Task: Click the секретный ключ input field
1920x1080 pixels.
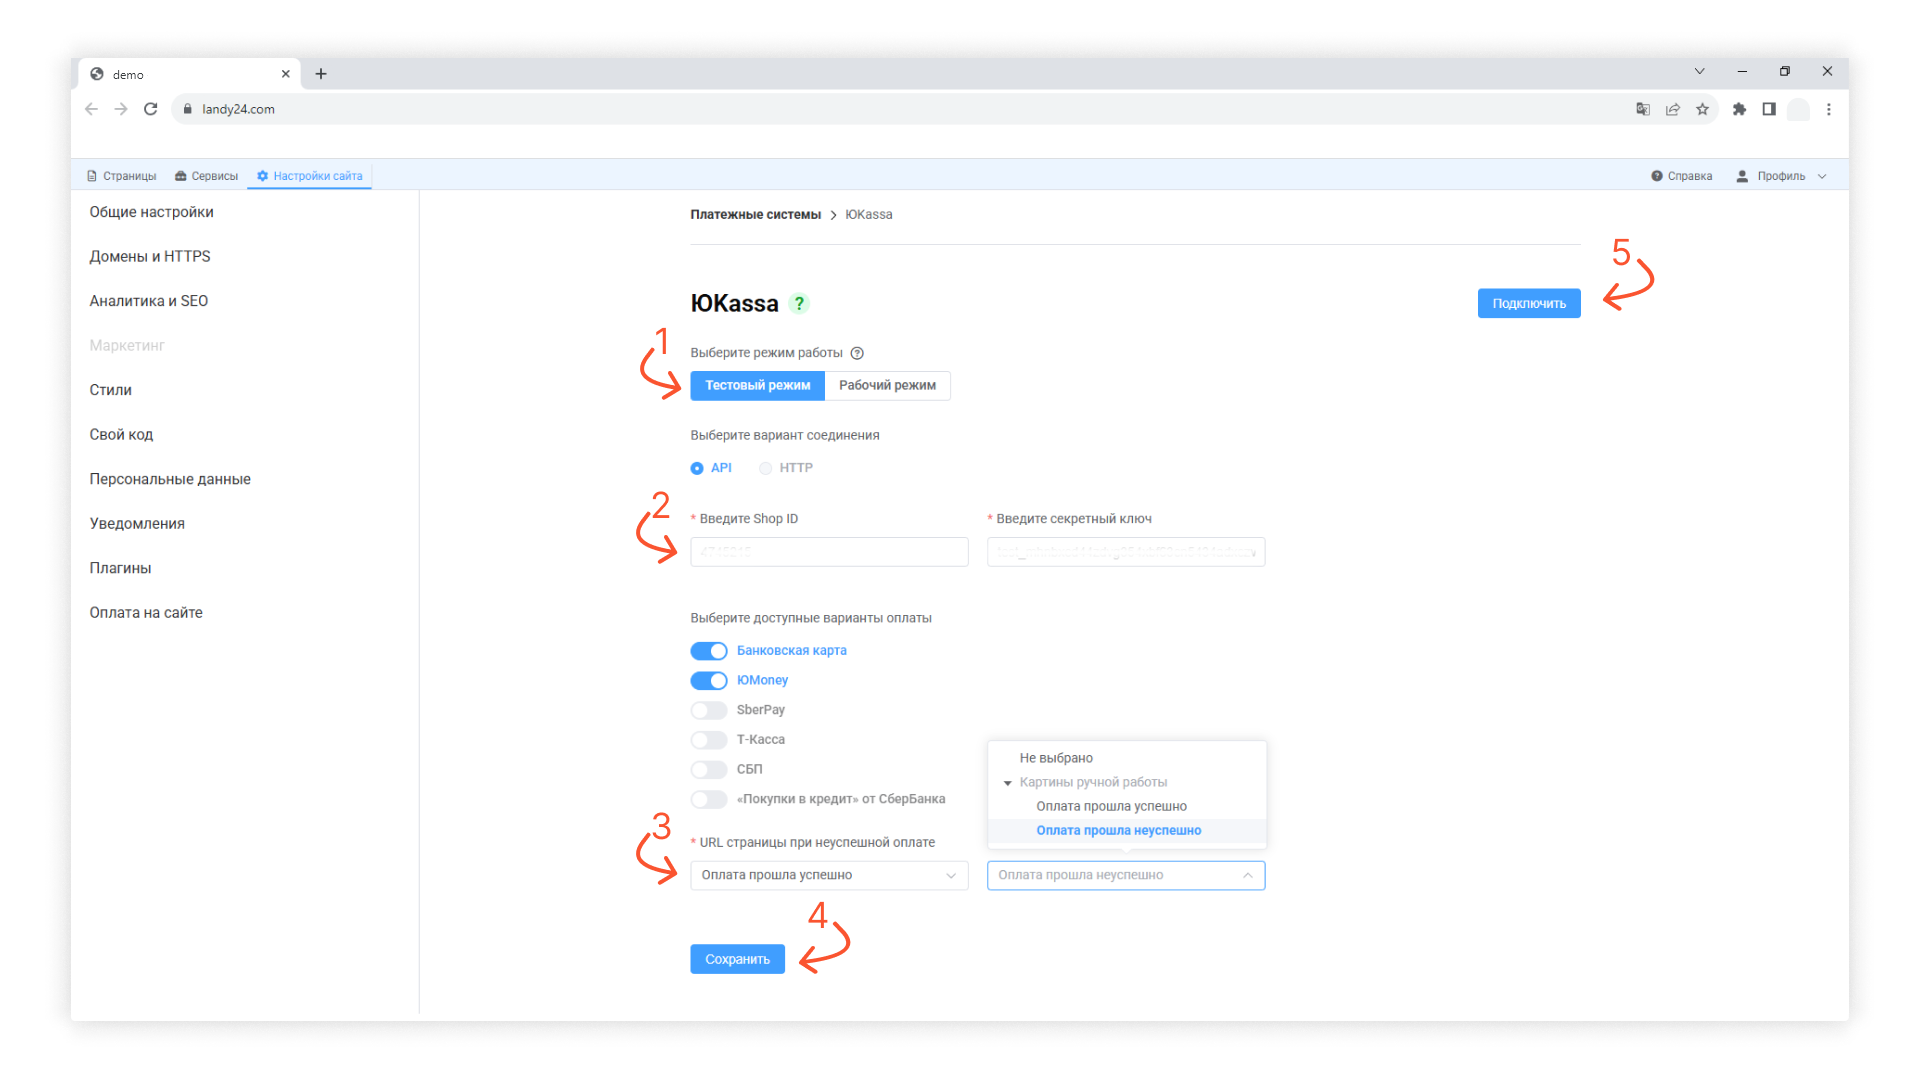Action: pyautogui.click(x=1126, y=552)
